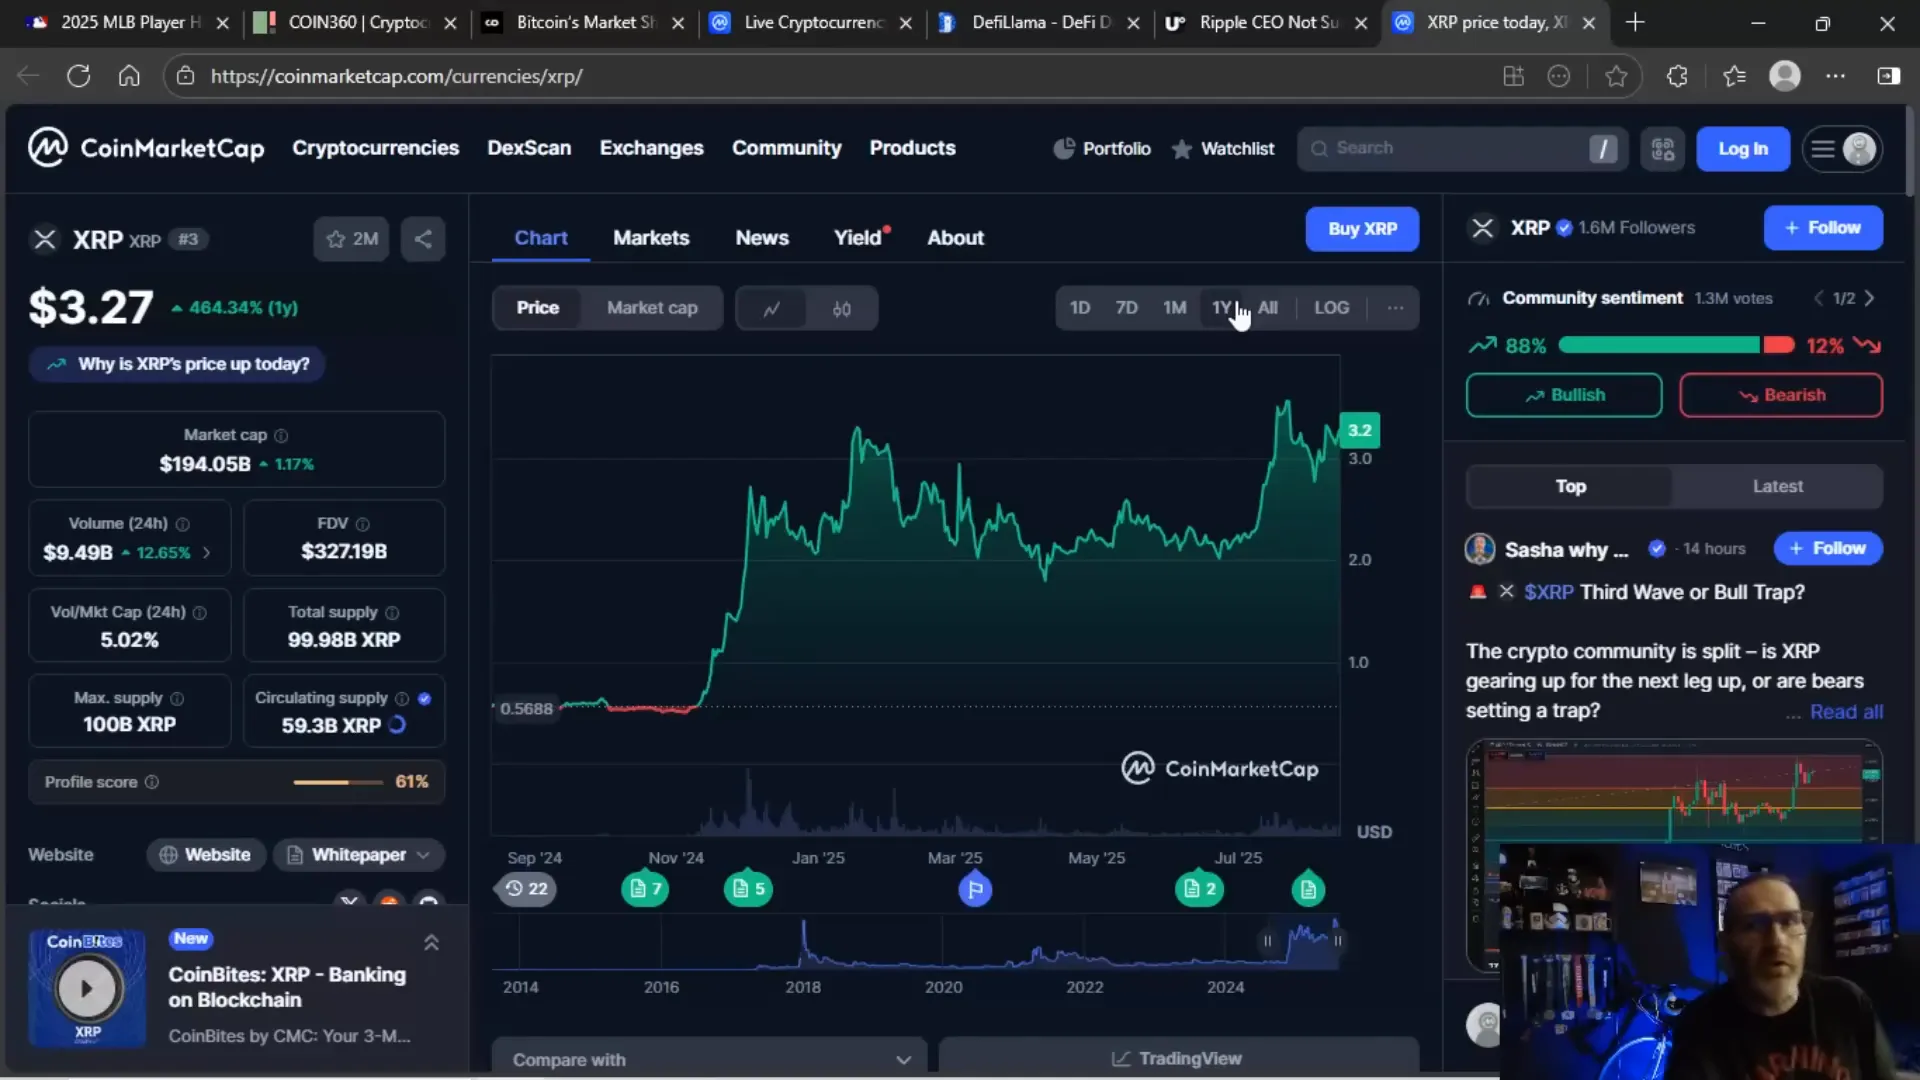1920x1080 pixels.
Task: Follow the XRP community page
Action: coord(1823,228)
